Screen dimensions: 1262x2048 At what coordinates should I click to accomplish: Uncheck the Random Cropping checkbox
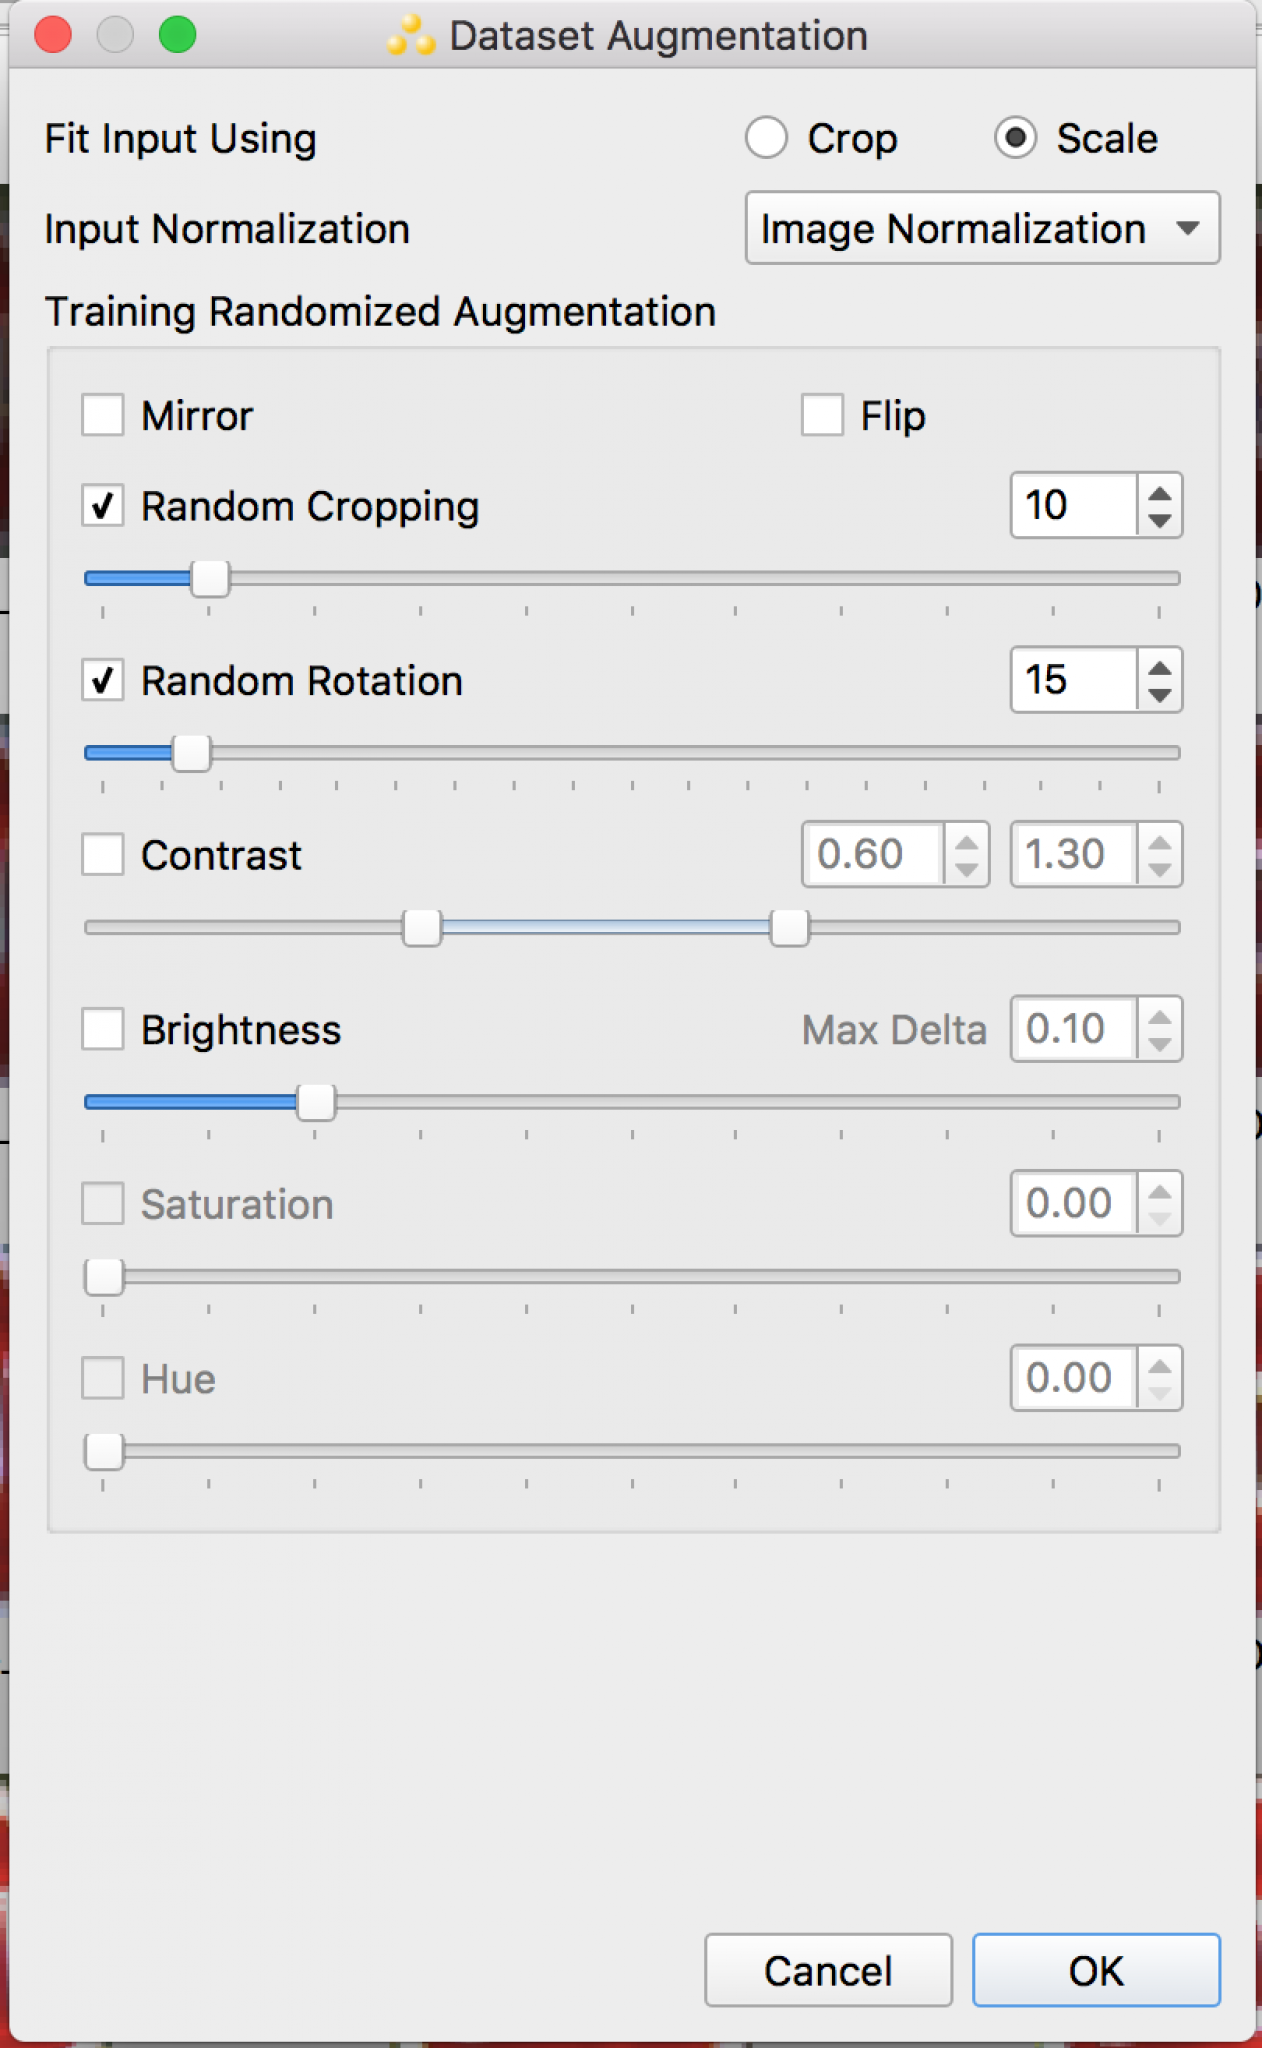pos(103,506)
